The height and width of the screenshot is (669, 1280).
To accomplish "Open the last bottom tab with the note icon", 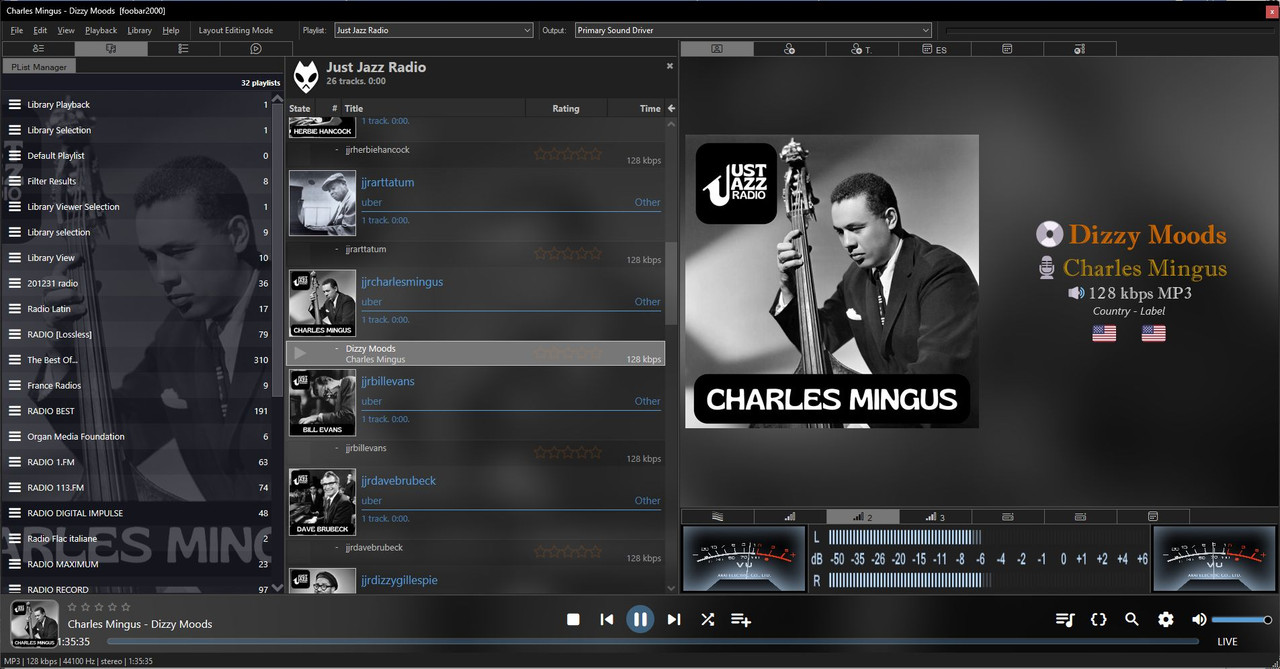I will pyautogui.click(x=1152, y=516).
